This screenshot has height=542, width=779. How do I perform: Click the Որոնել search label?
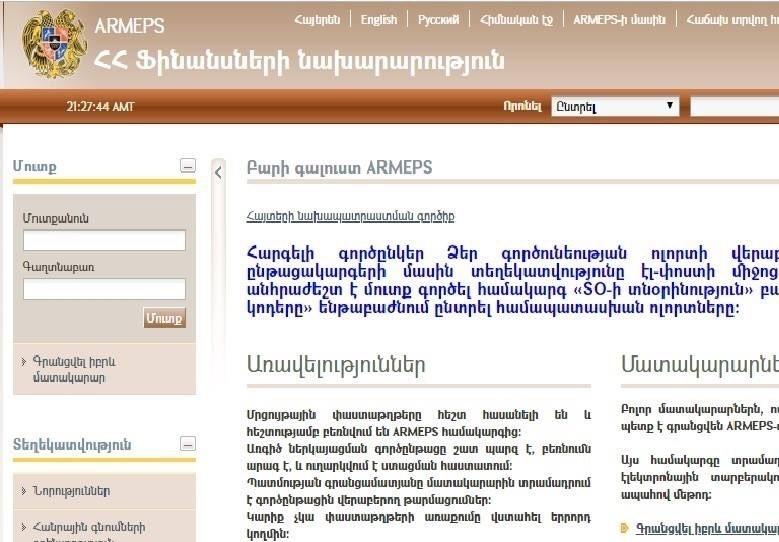[522, 106]
